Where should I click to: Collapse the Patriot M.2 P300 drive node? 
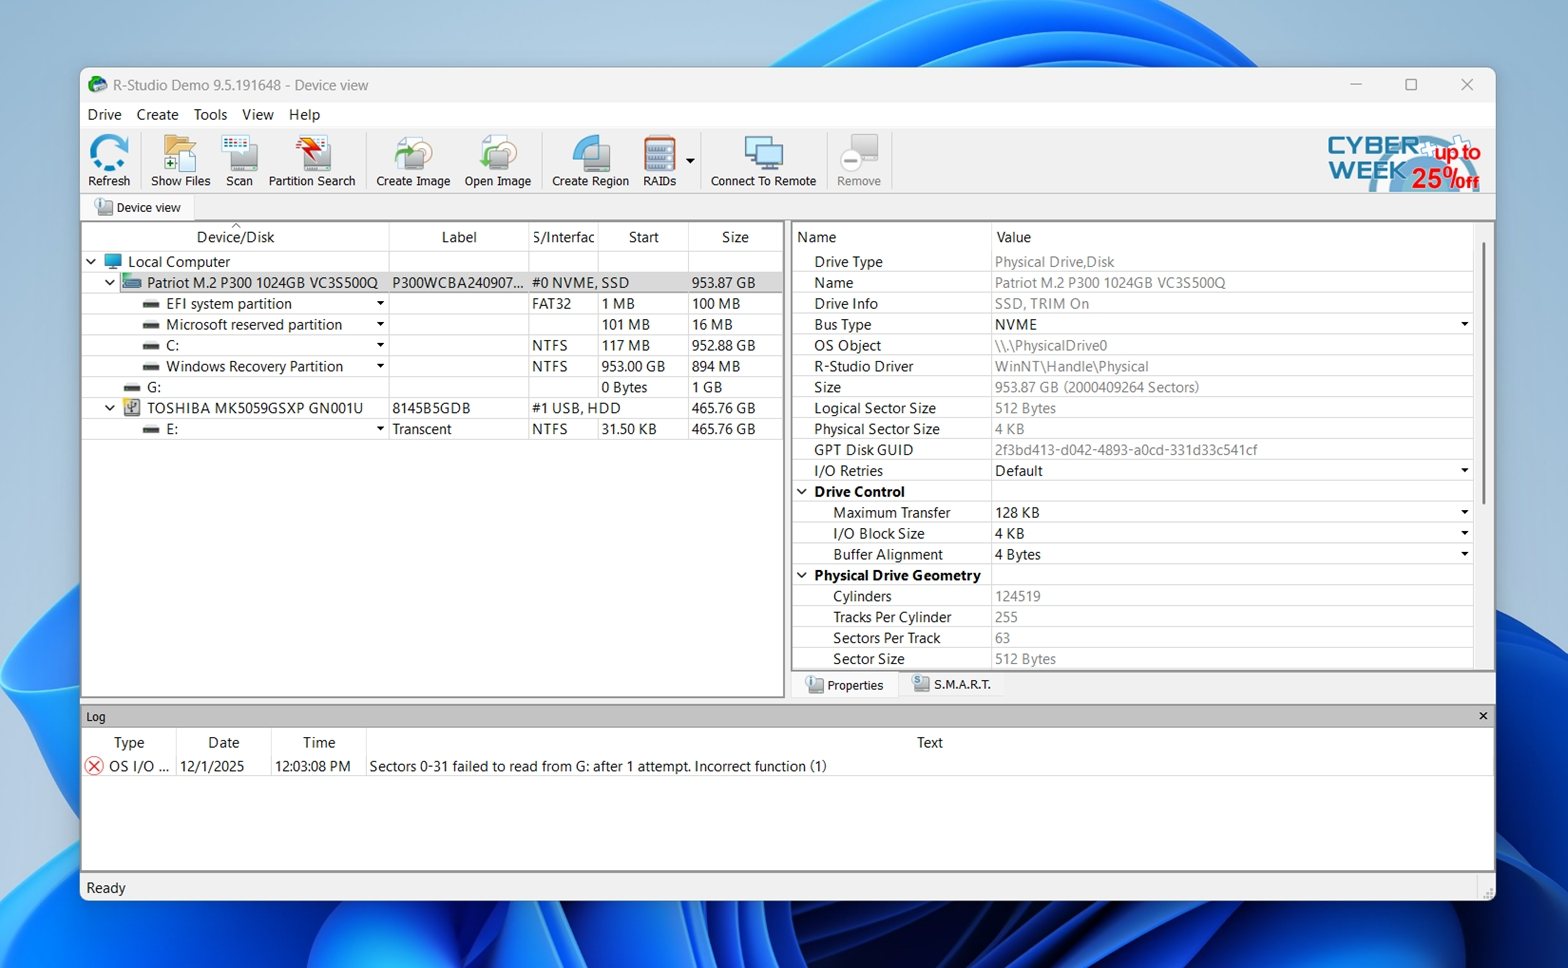110,283
